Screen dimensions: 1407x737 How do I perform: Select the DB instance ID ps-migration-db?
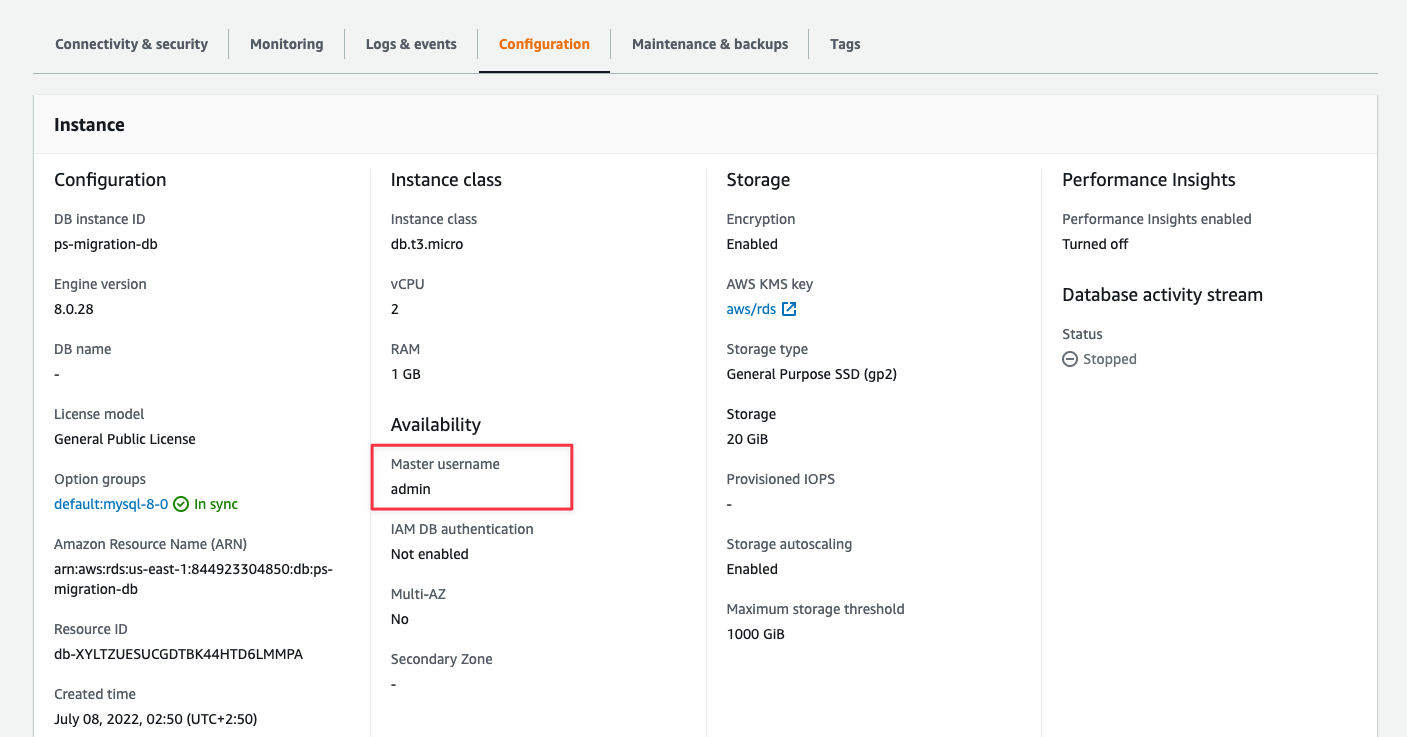(106, 244)
